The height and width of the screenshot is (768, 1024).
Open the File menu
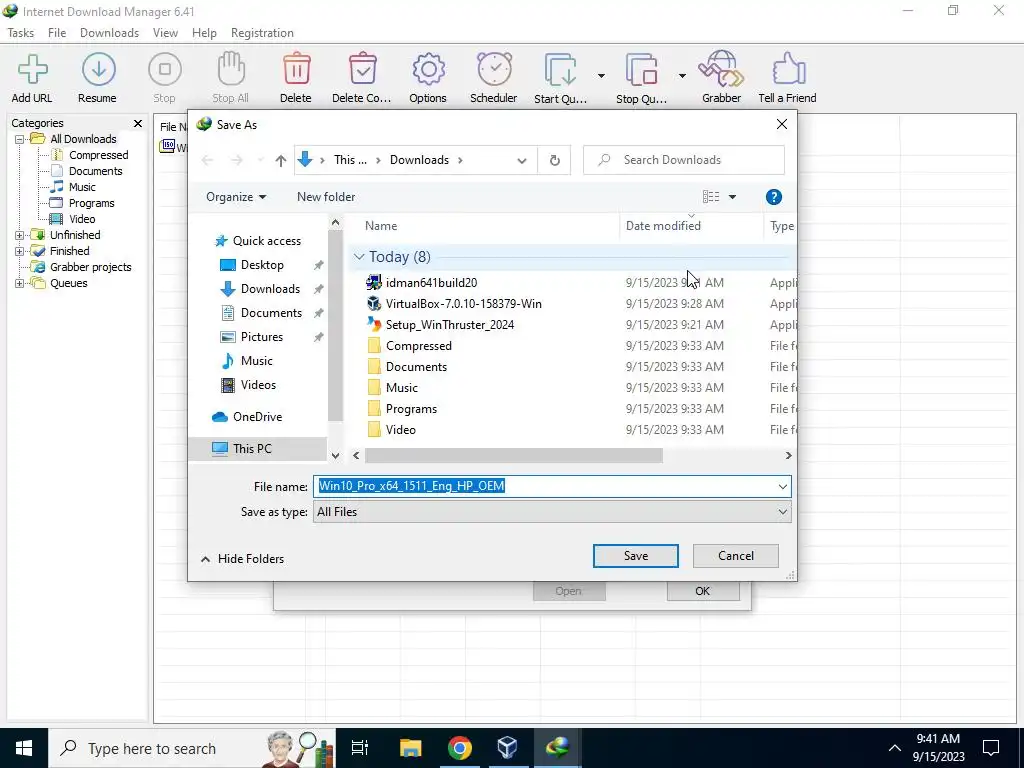[57, 33]
